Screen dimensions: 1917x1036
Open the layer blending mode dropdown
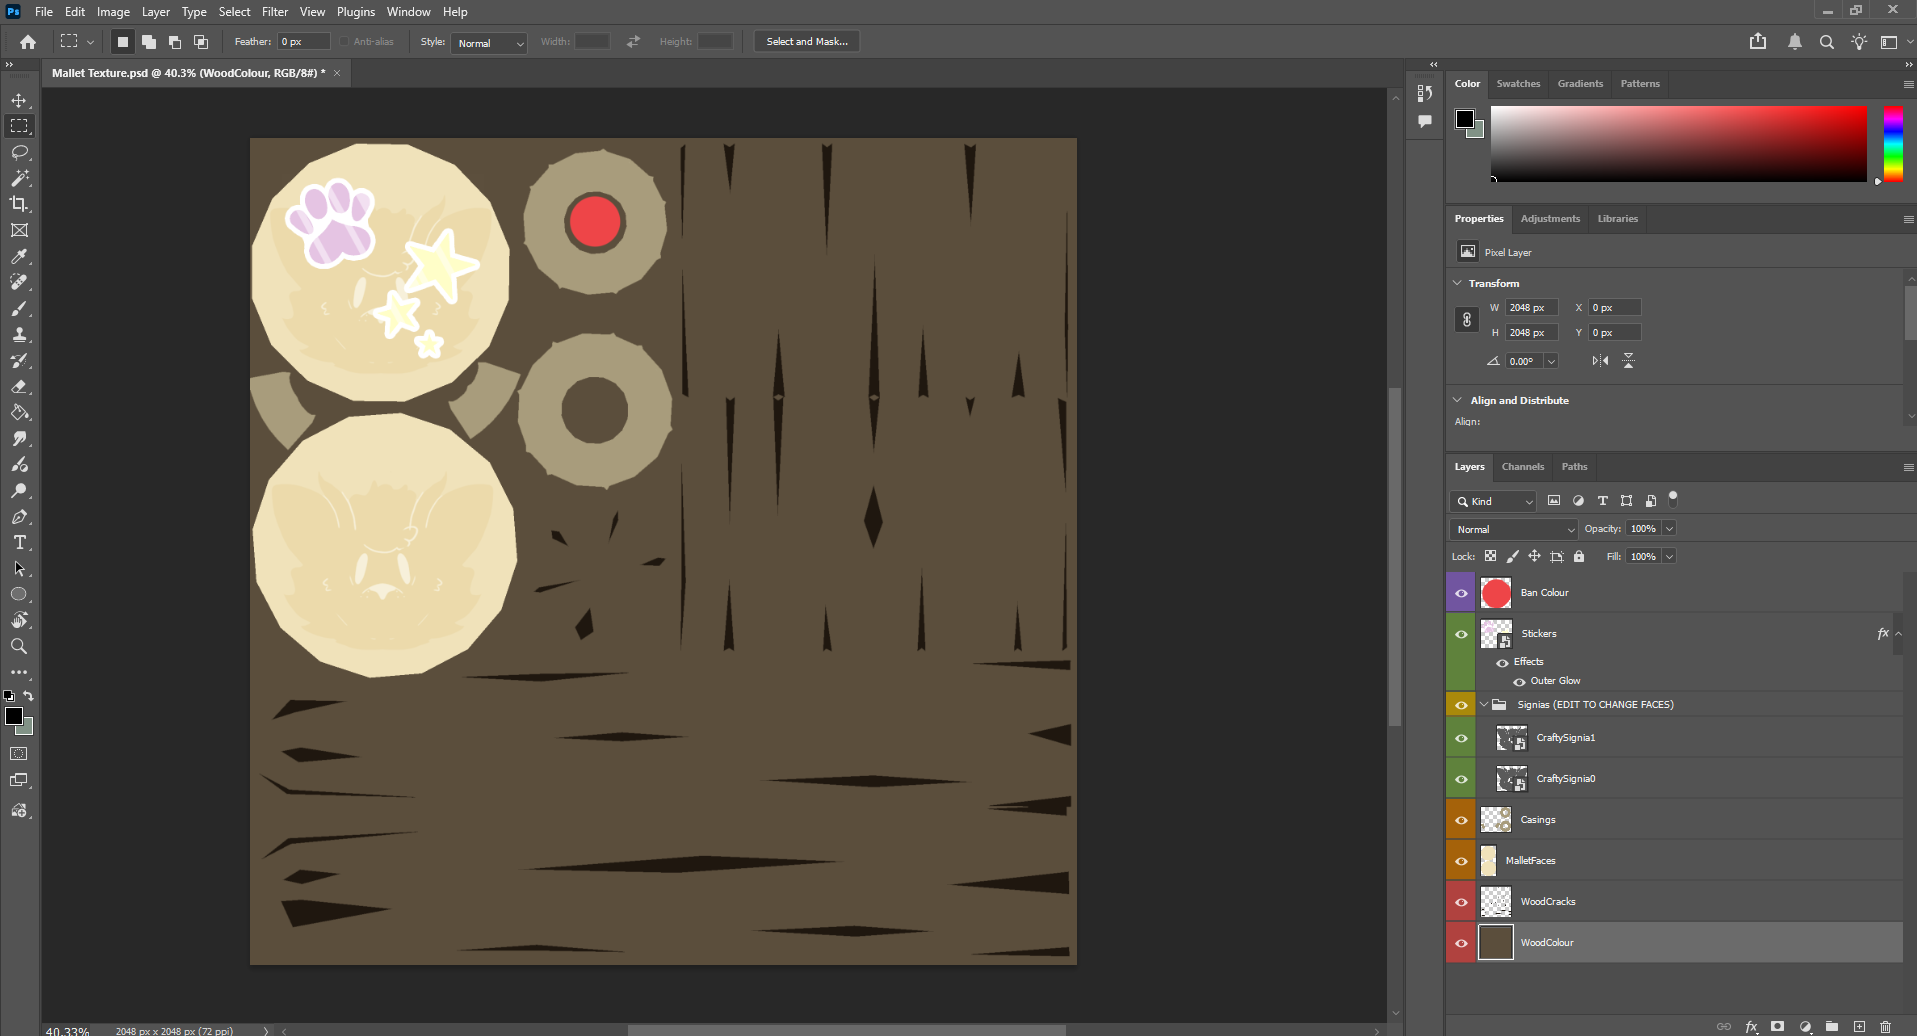(1513, 528)
